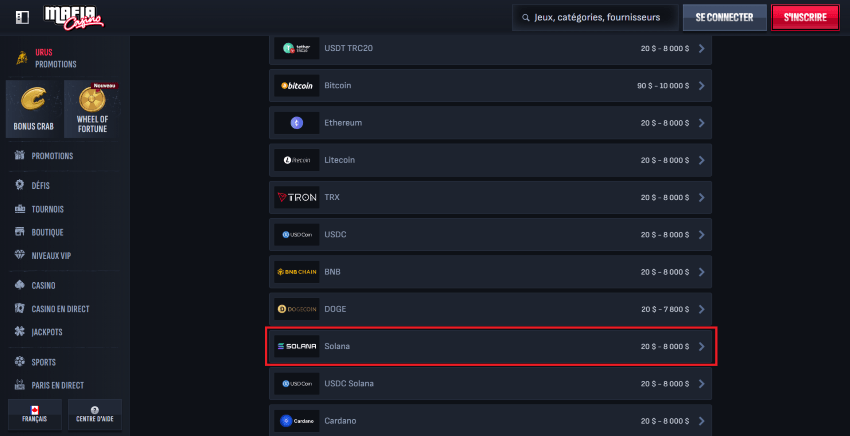850x436 pixels.
Task: Toggle the sidebar panel icon
Action: click(x=22, y=17)
